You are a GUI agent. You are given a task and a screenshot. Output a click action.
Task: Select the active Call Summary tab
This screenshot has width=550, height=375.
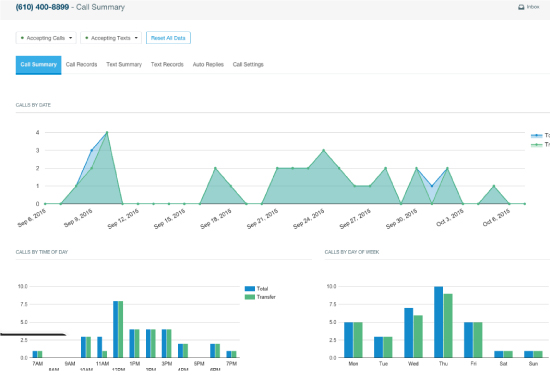[39, 65]
